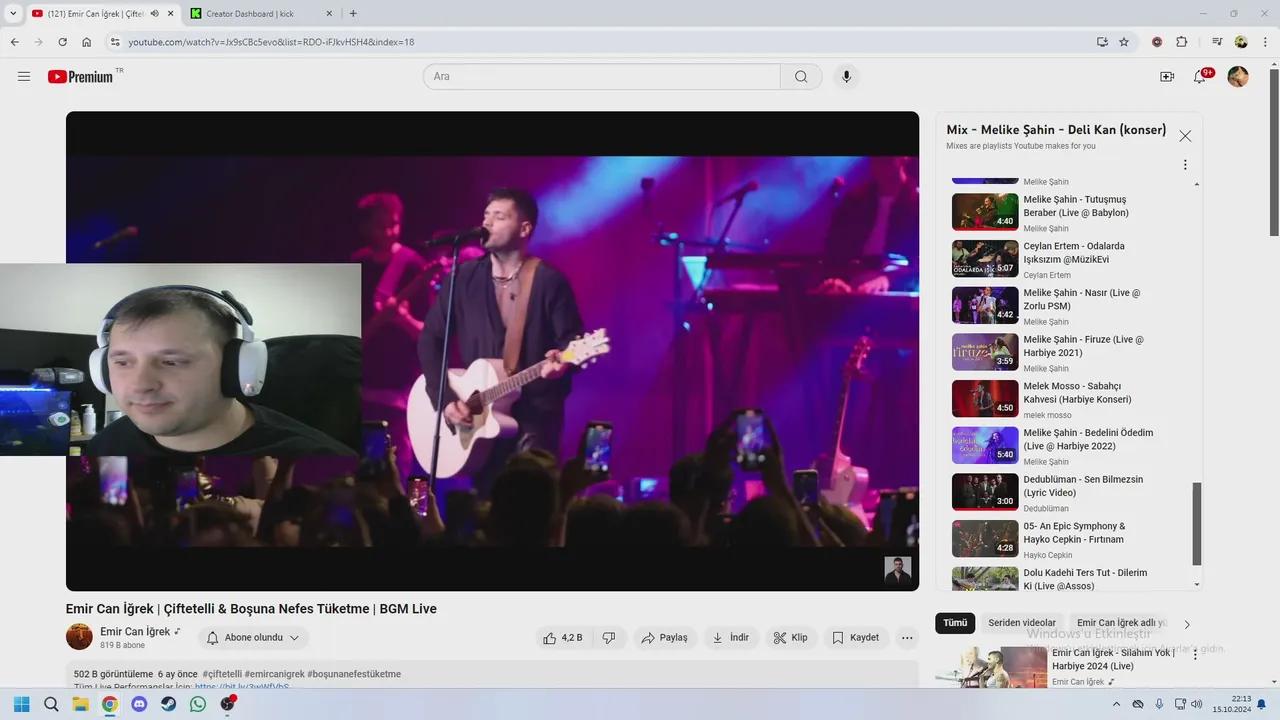Expand the Abone olundu subscription dropdown
Screen dimensions: 1280x720
254,638
